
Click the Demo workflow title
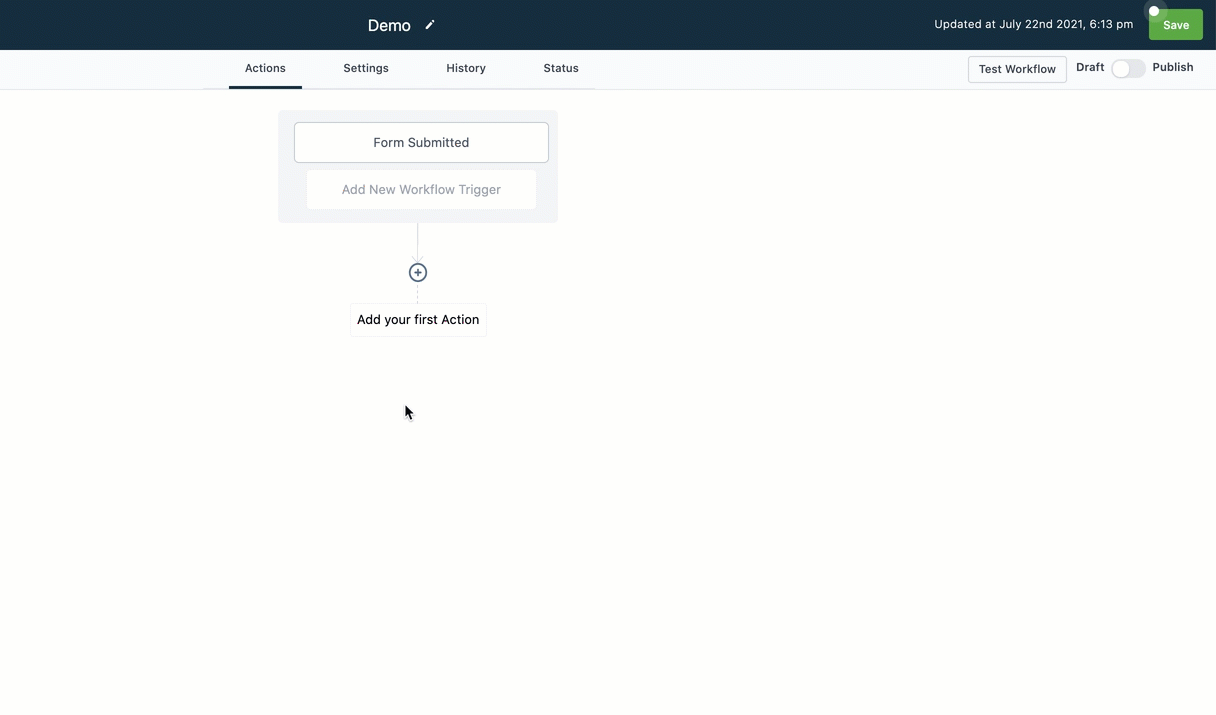point(389,26)
